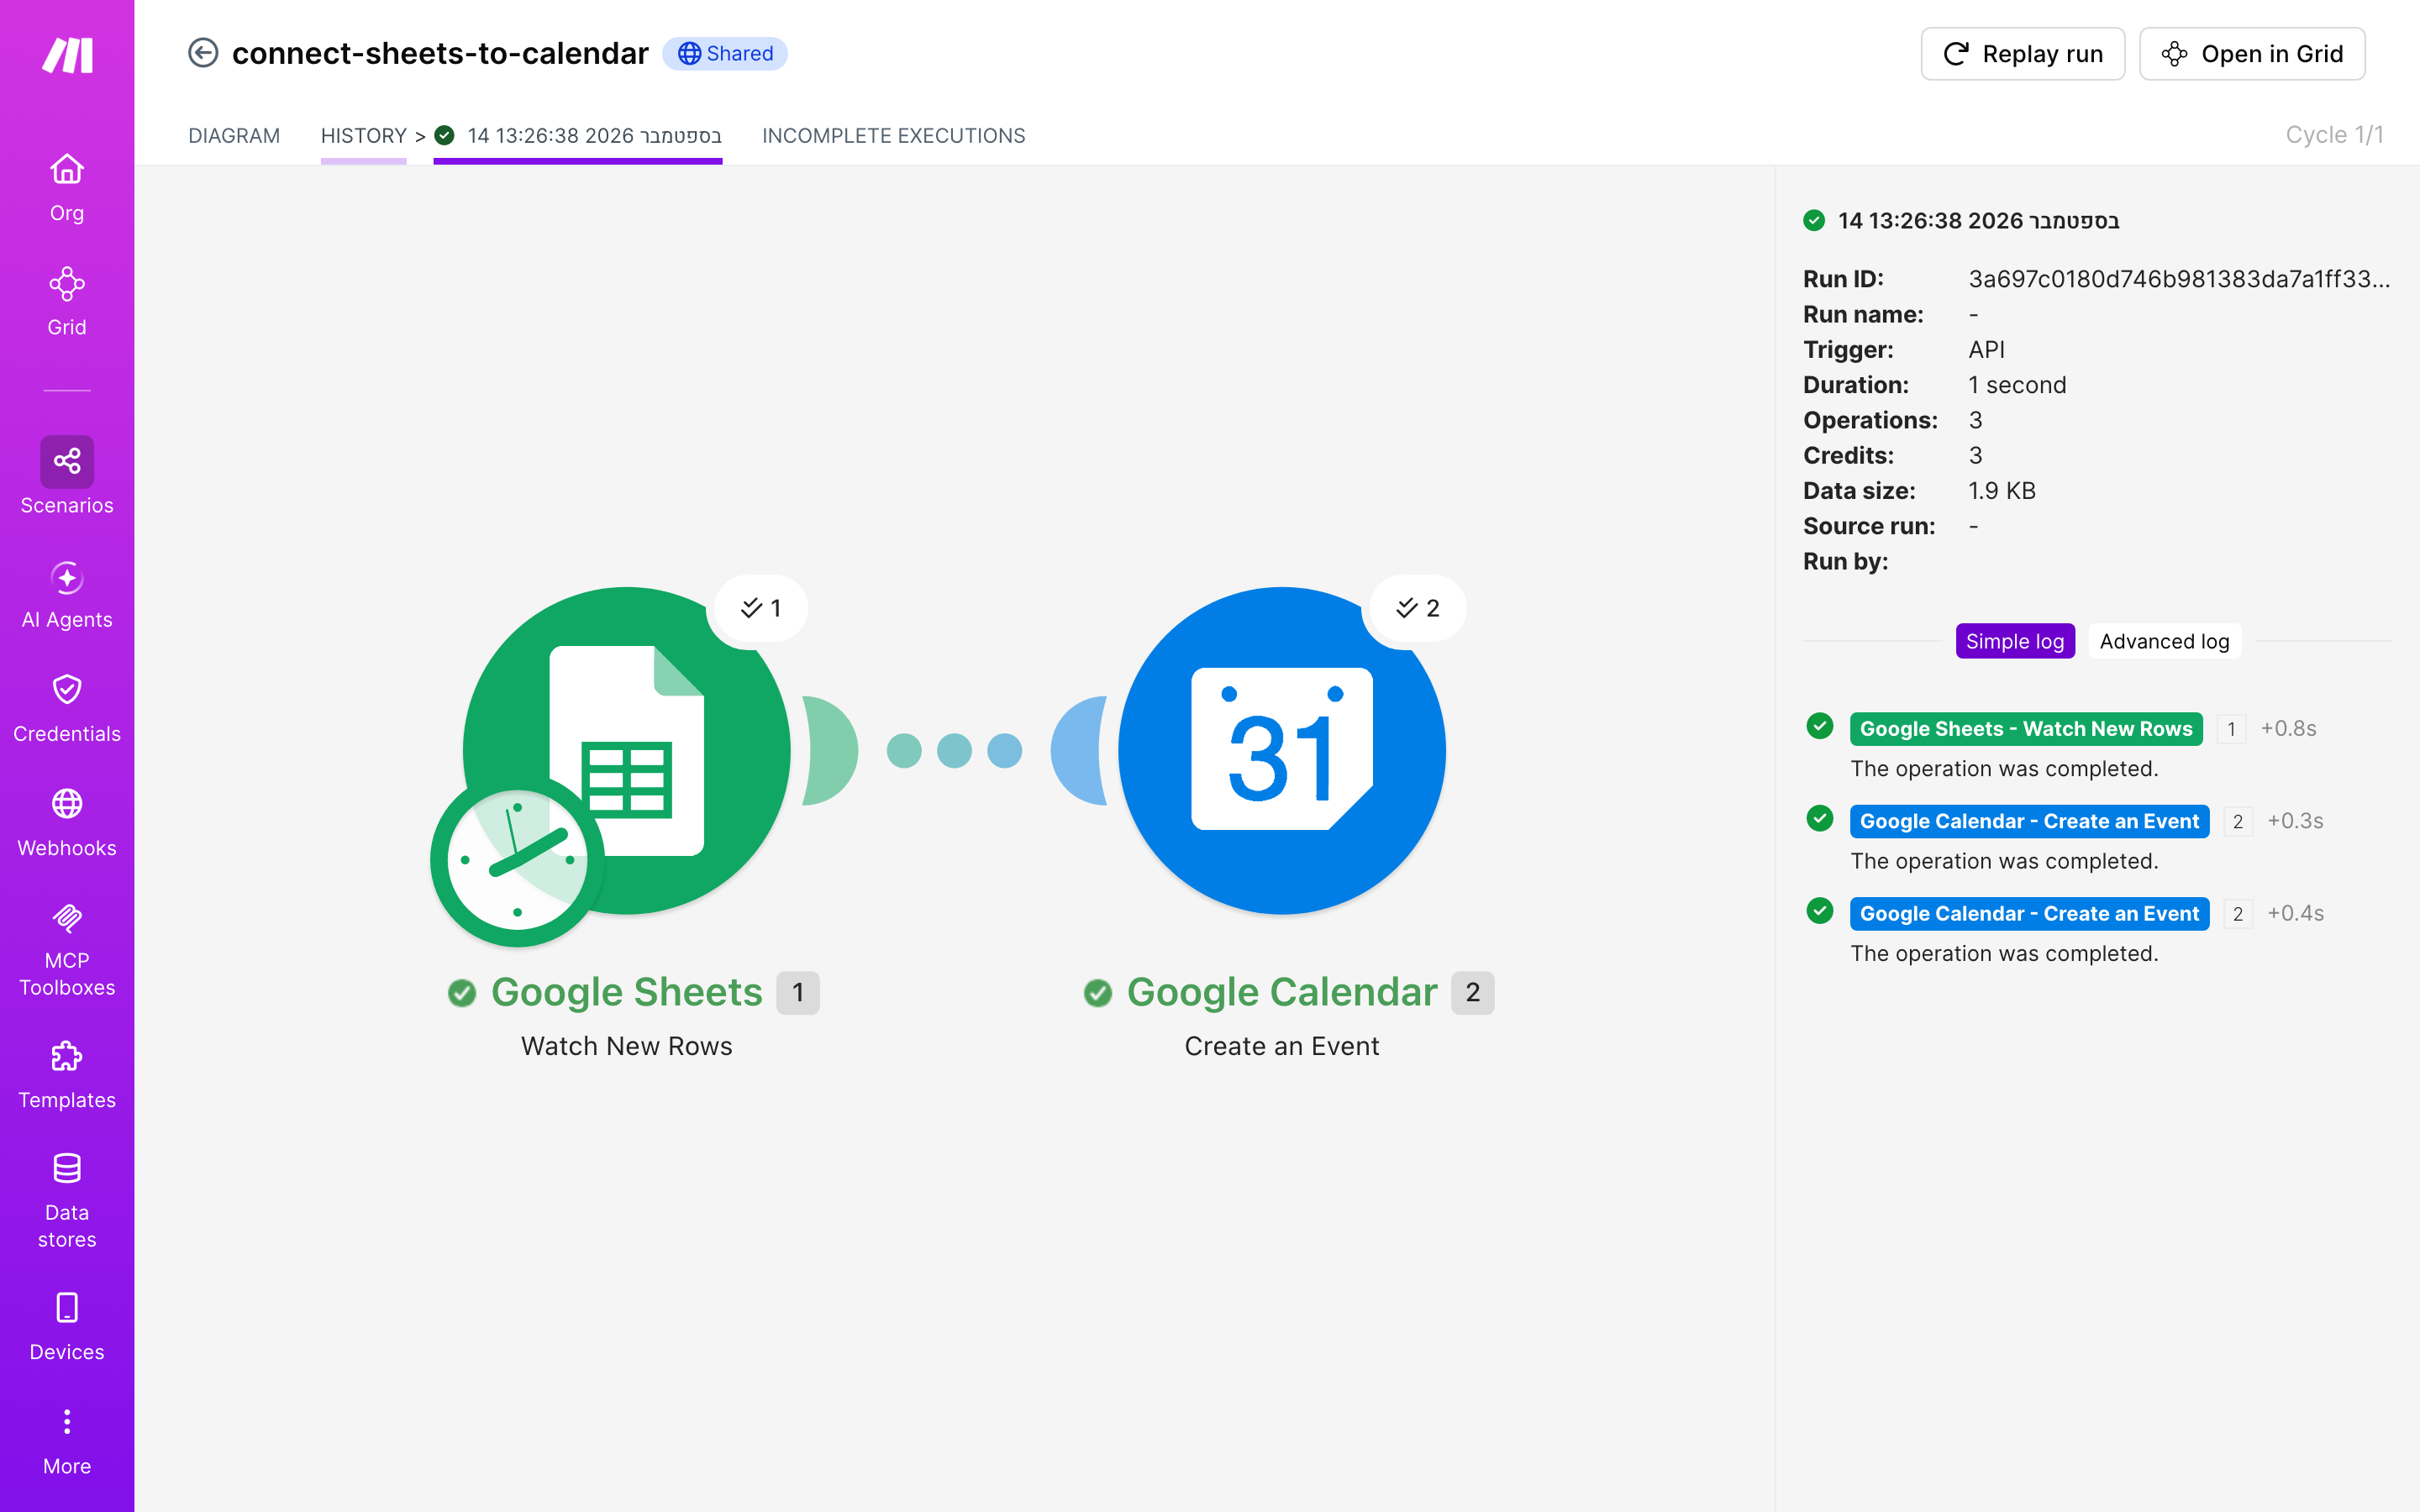Screen dimensions: 2420x1512
Task: Click the Create an Event log entry at +0.3s
Action: click(x=2029, y=821)
